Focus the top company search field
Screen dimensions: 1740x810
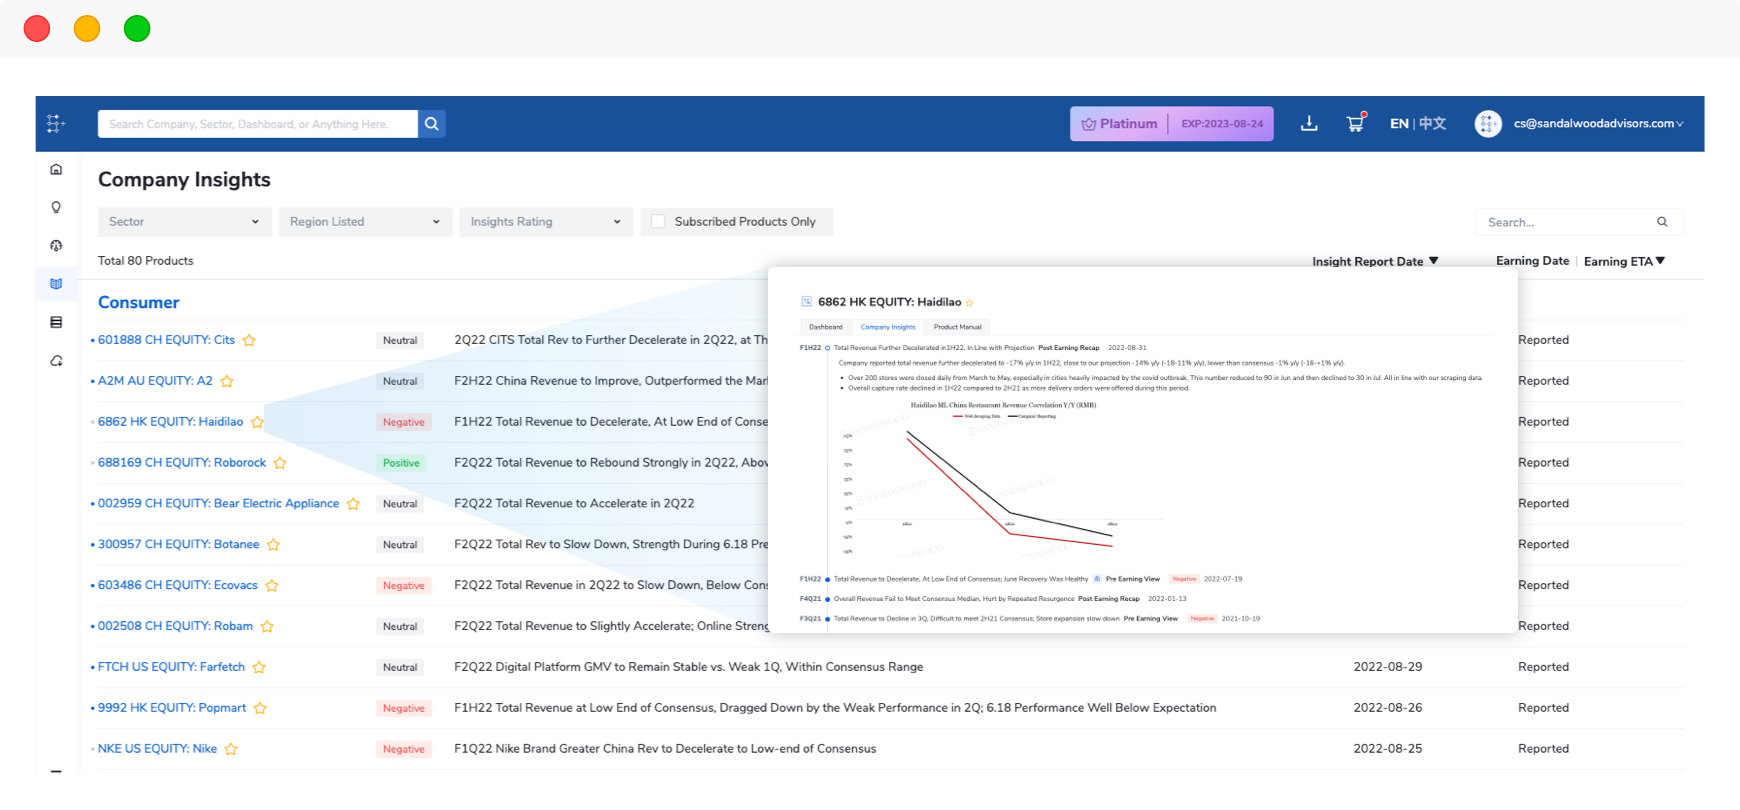coord(258,124)
